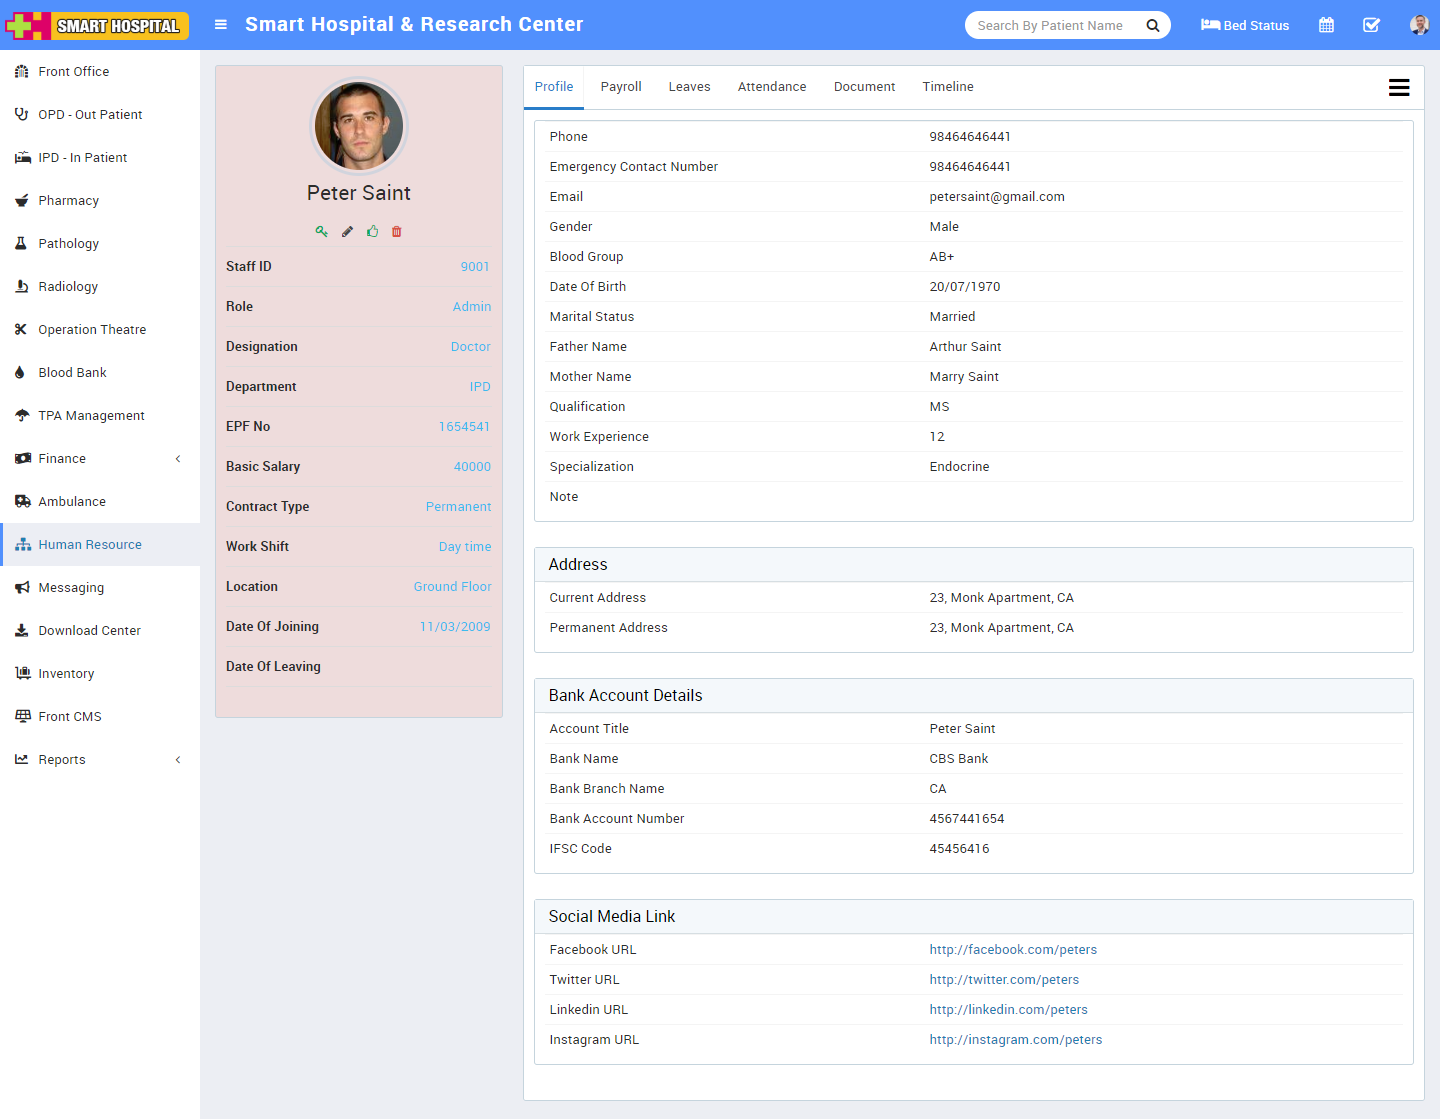Image resolution: width=1440 pixels, height=1119 pixels.
Task: Select the Pathology sidebar icon
Action: click(20, 243)
